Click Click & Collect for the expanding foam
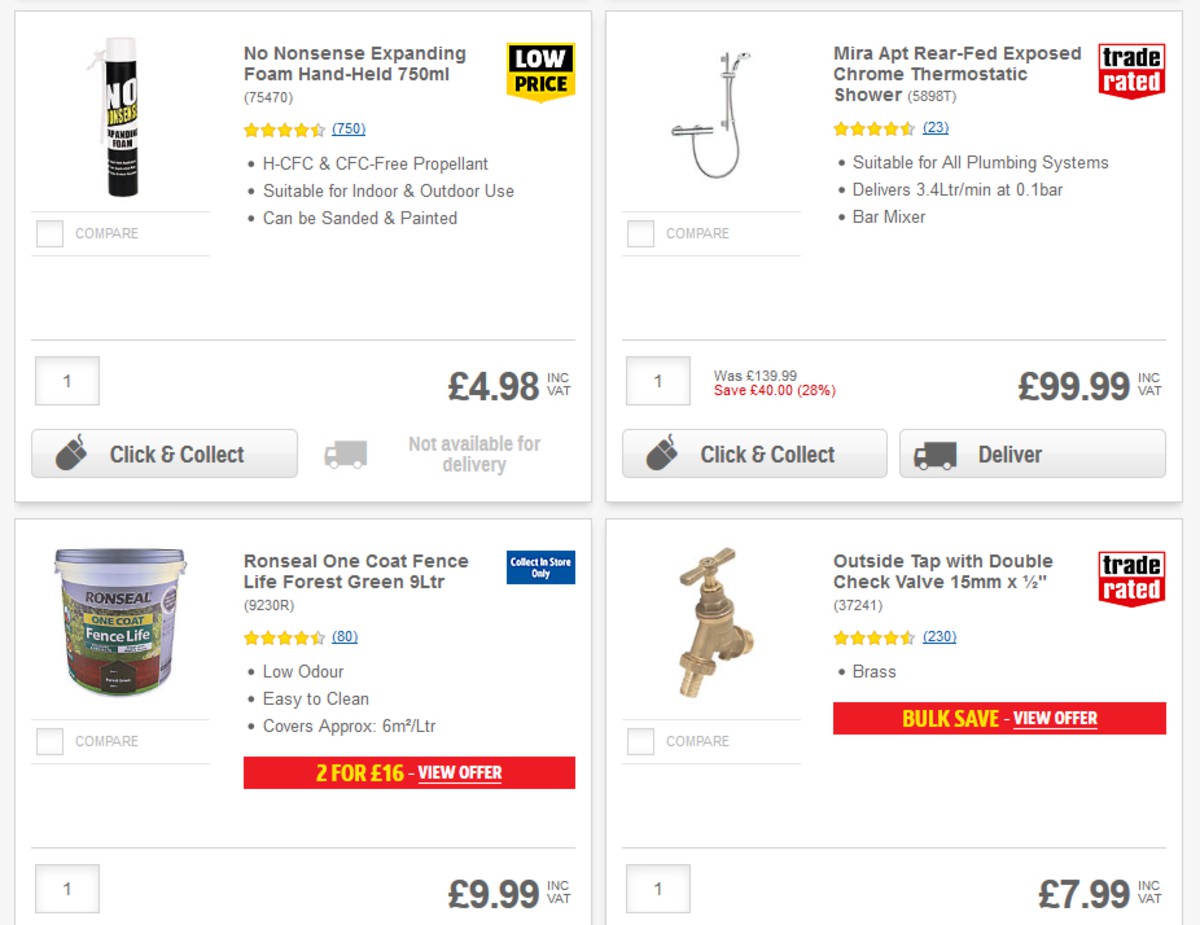 click(x=164, y=453)
